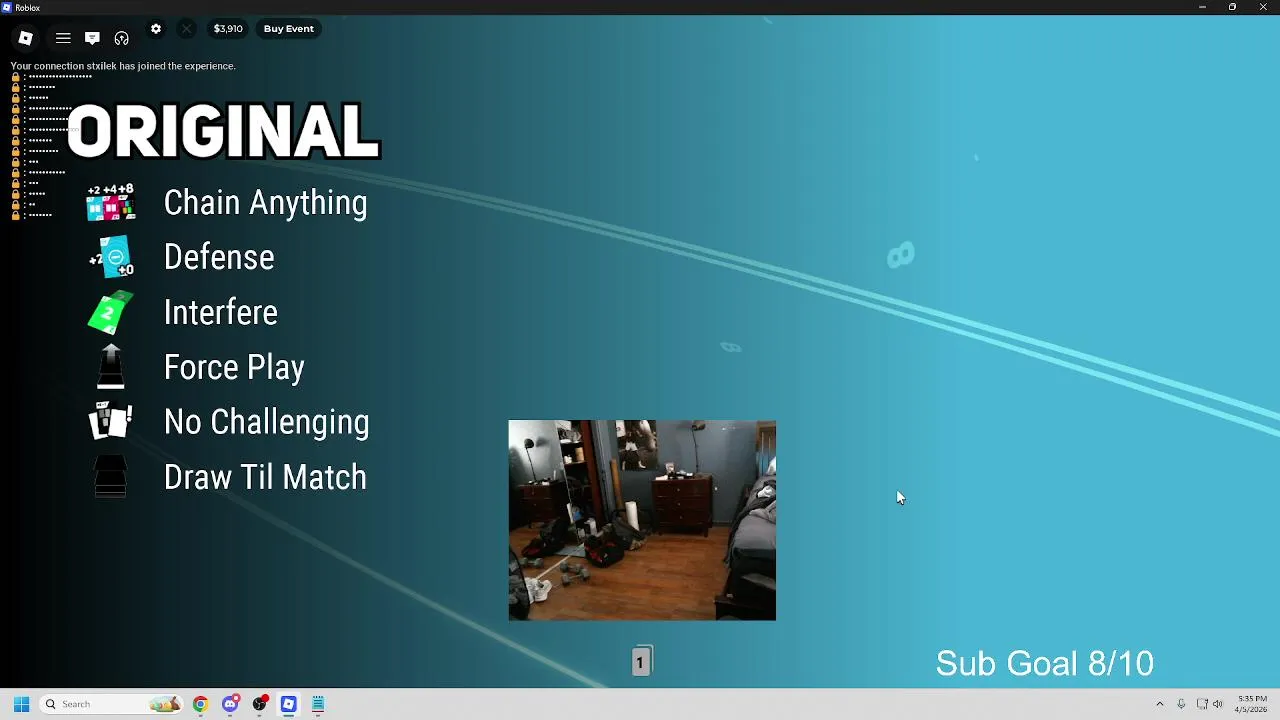Click the Interfere rule text

click(x=221, y=312)
